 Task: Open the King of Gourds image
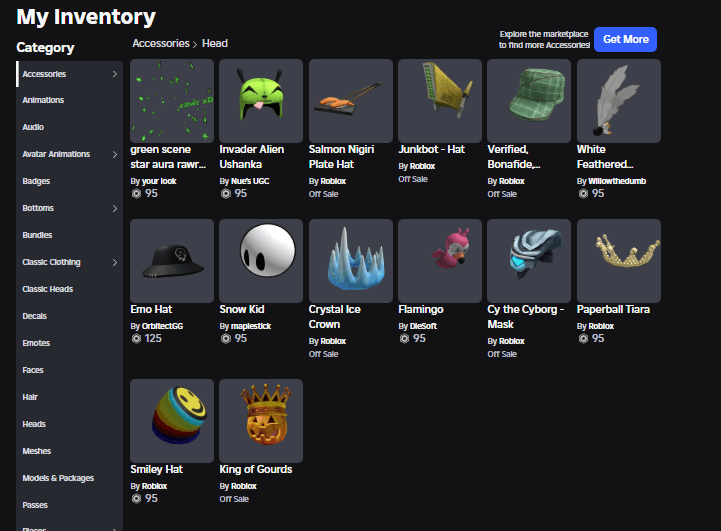pyautogui.click(x=261, y=421)
